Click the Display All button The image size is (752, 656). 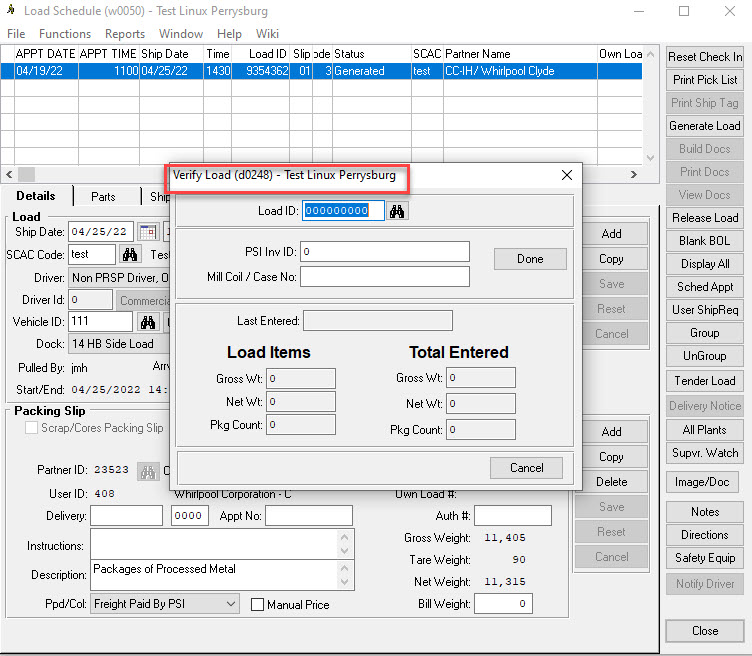coord(705,264)
